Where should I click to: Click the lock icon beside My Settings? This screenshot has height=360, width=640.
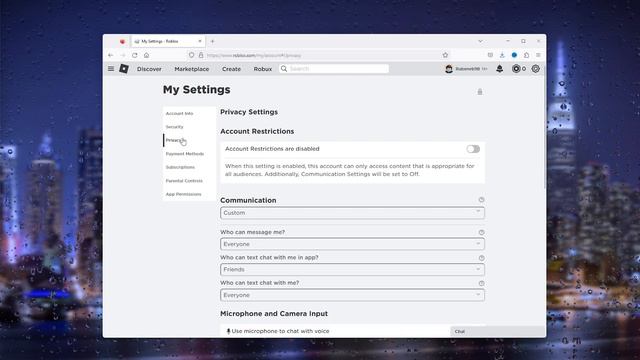coord(480,92)
